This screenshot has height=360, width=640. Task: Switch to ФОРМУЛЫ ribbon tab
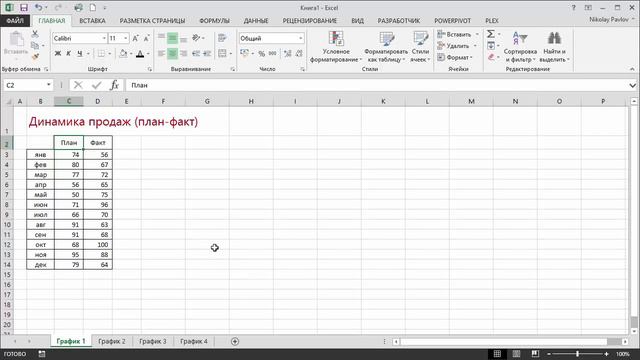coord(214,20)
